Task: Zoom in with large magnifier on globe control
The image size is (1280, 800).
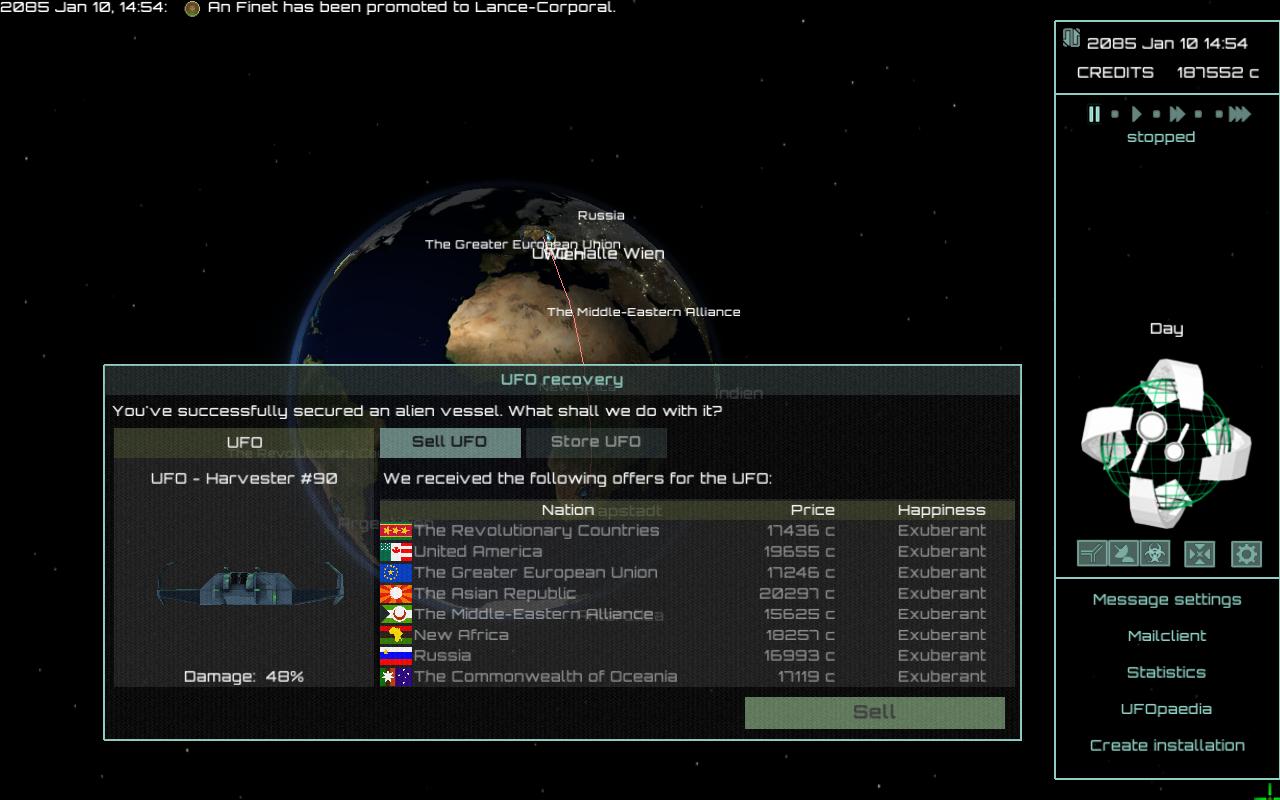Action: pyautogui.click(x=1150, y=428)
